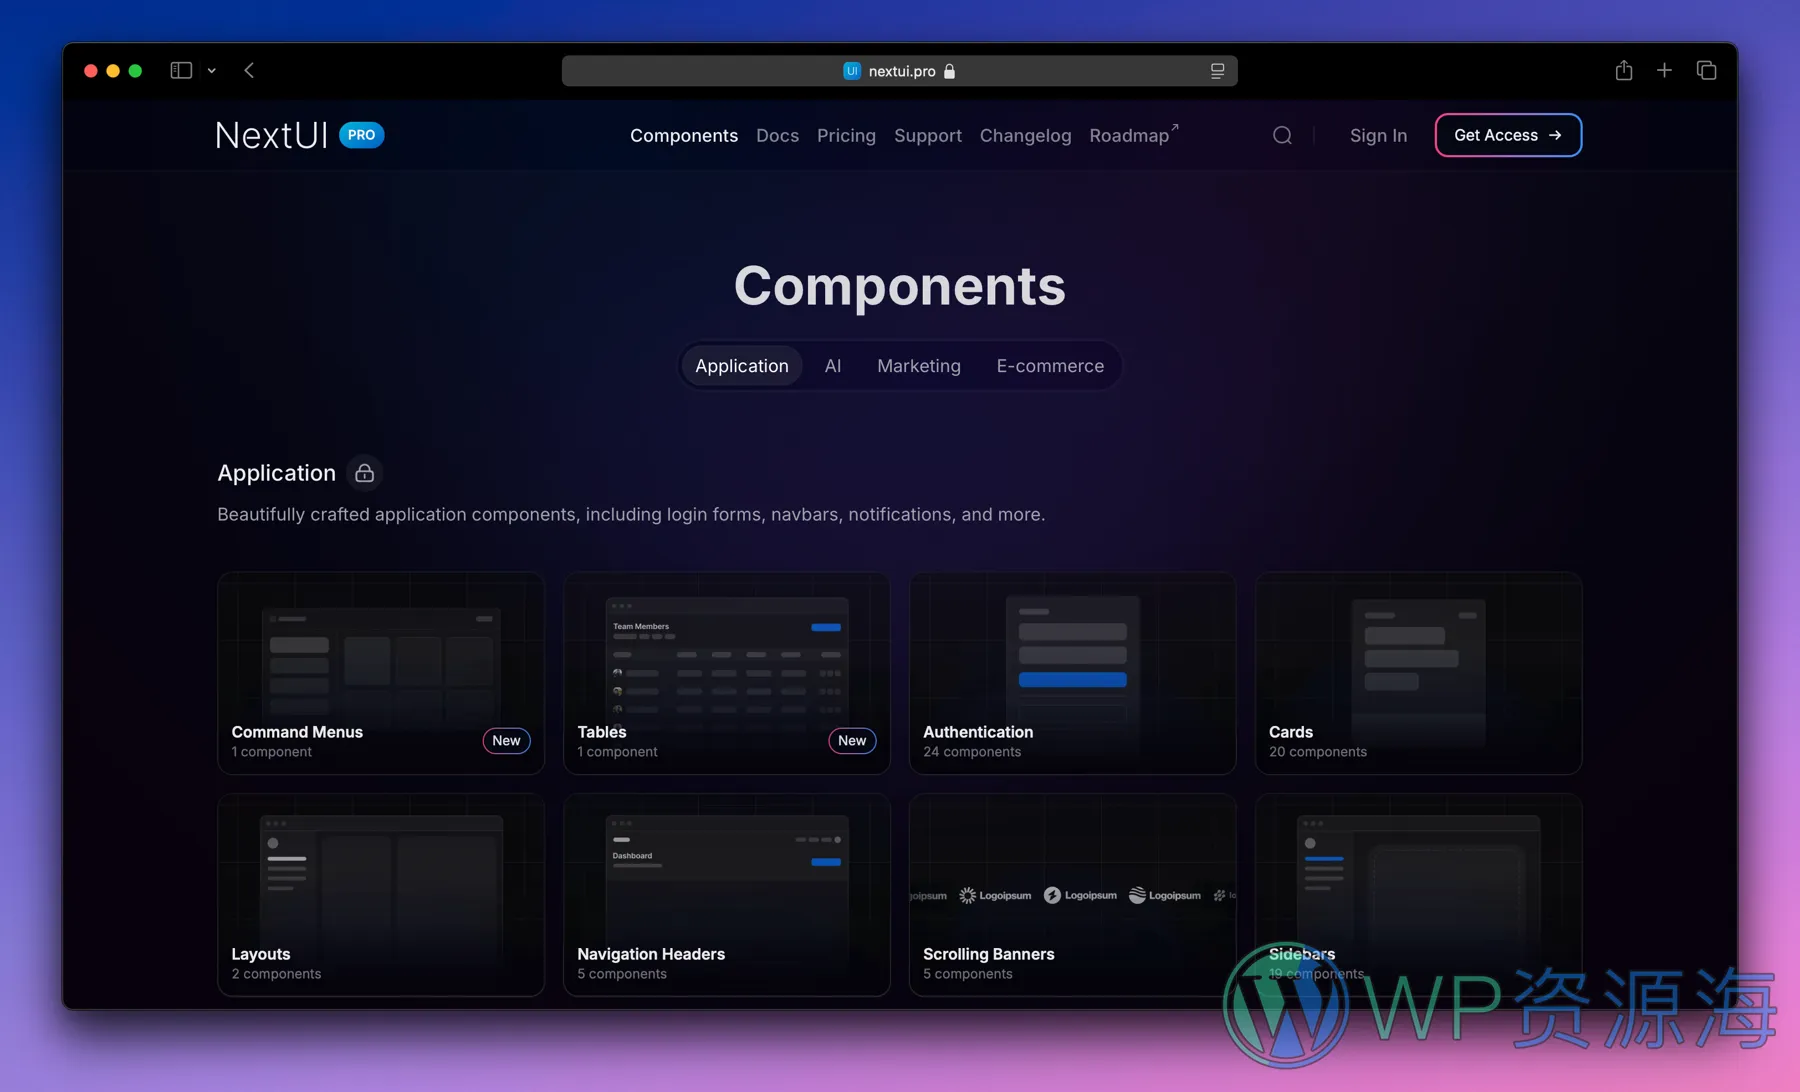Open the Navigation Headers card
Screen dimensions: 1800x1092
point(727,895)
